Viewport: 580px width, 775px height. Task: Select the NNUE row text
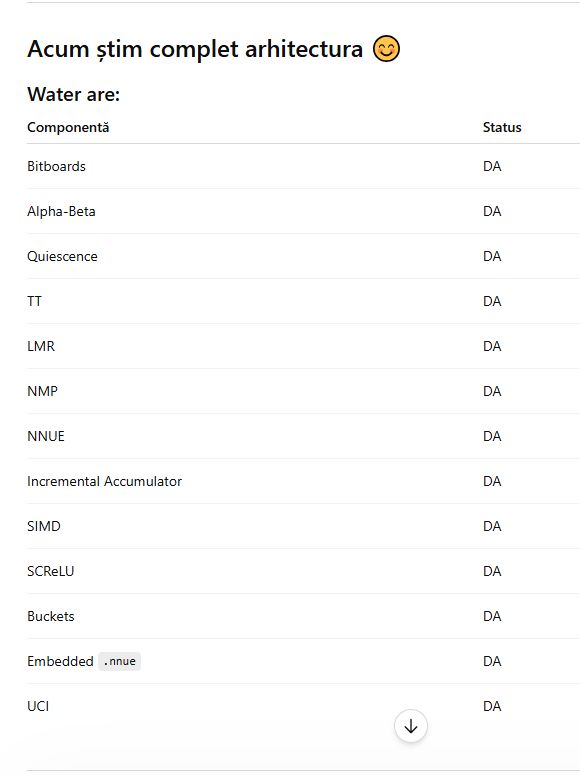click(46, 436)
